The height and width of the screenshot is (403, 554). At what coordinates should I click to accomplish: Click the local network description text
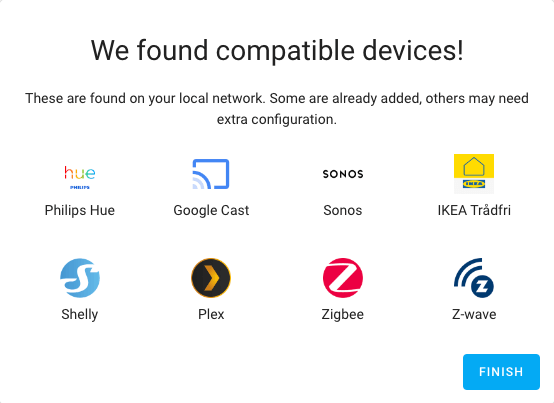coord(277,109)
